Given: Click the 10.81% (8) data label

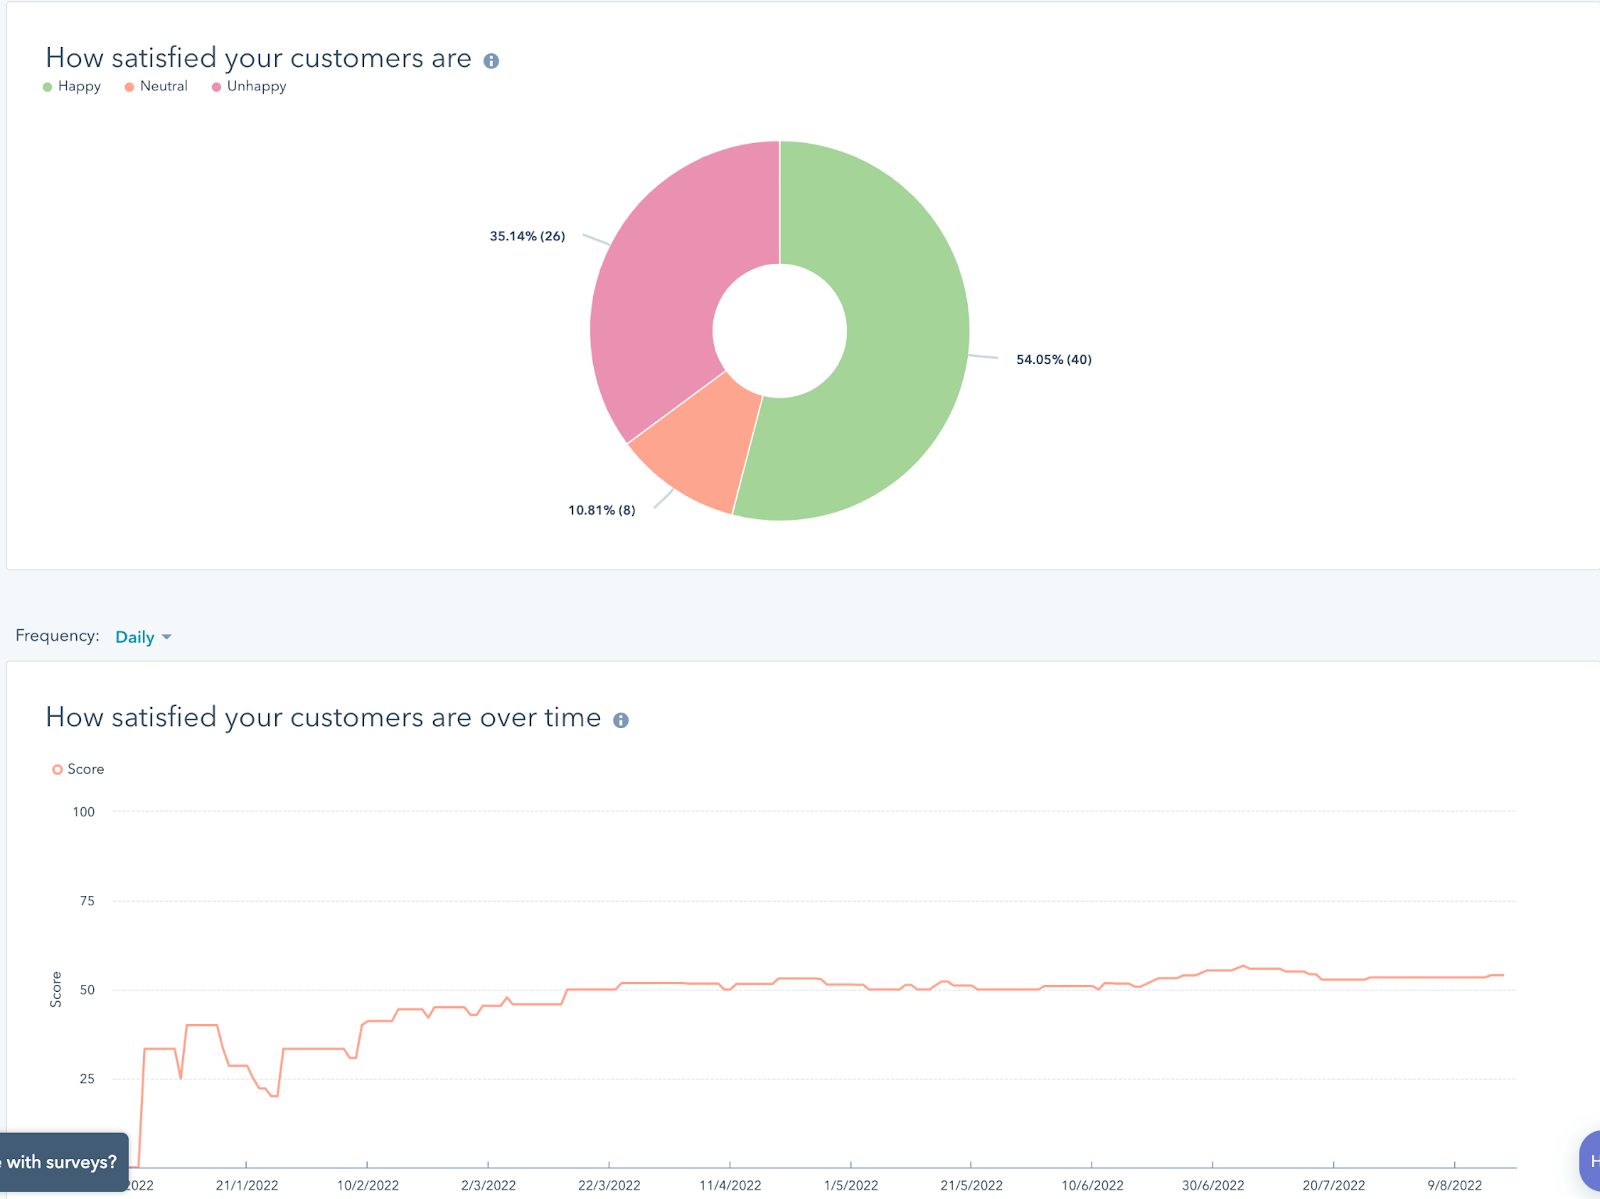Looking at the screenshot, I should click(601, 511).
